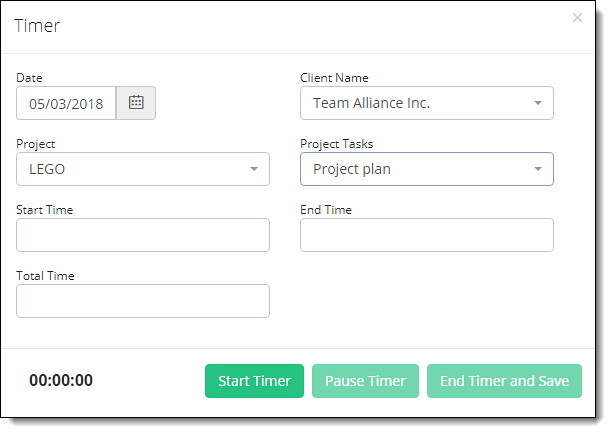This screenshot has width=611, height=433.
Task: Click the Pause Timer button
Action: [x=366, y=381]
